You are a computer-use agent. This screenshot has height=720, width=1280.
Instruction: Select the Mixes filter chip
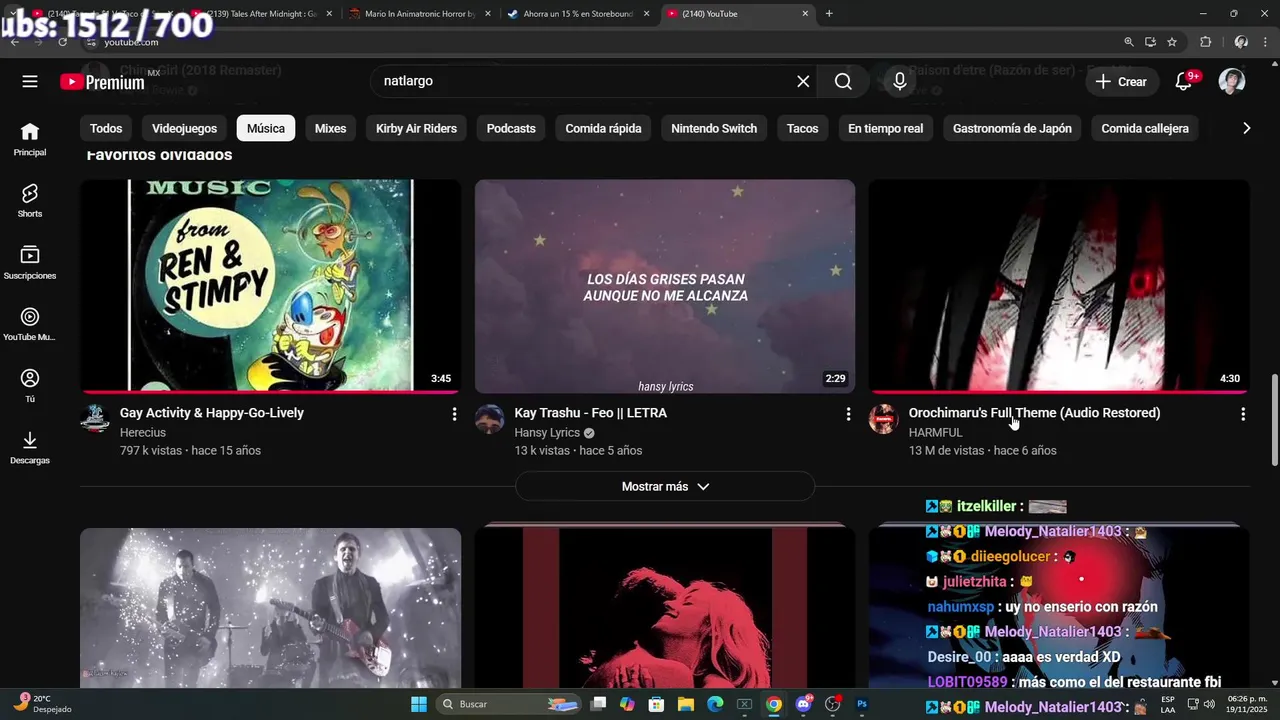(x=330, y=128)
